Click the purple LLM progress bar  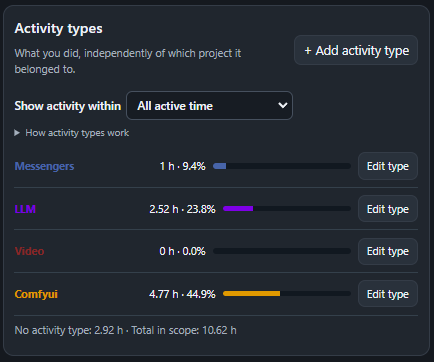tap(287, 209)
